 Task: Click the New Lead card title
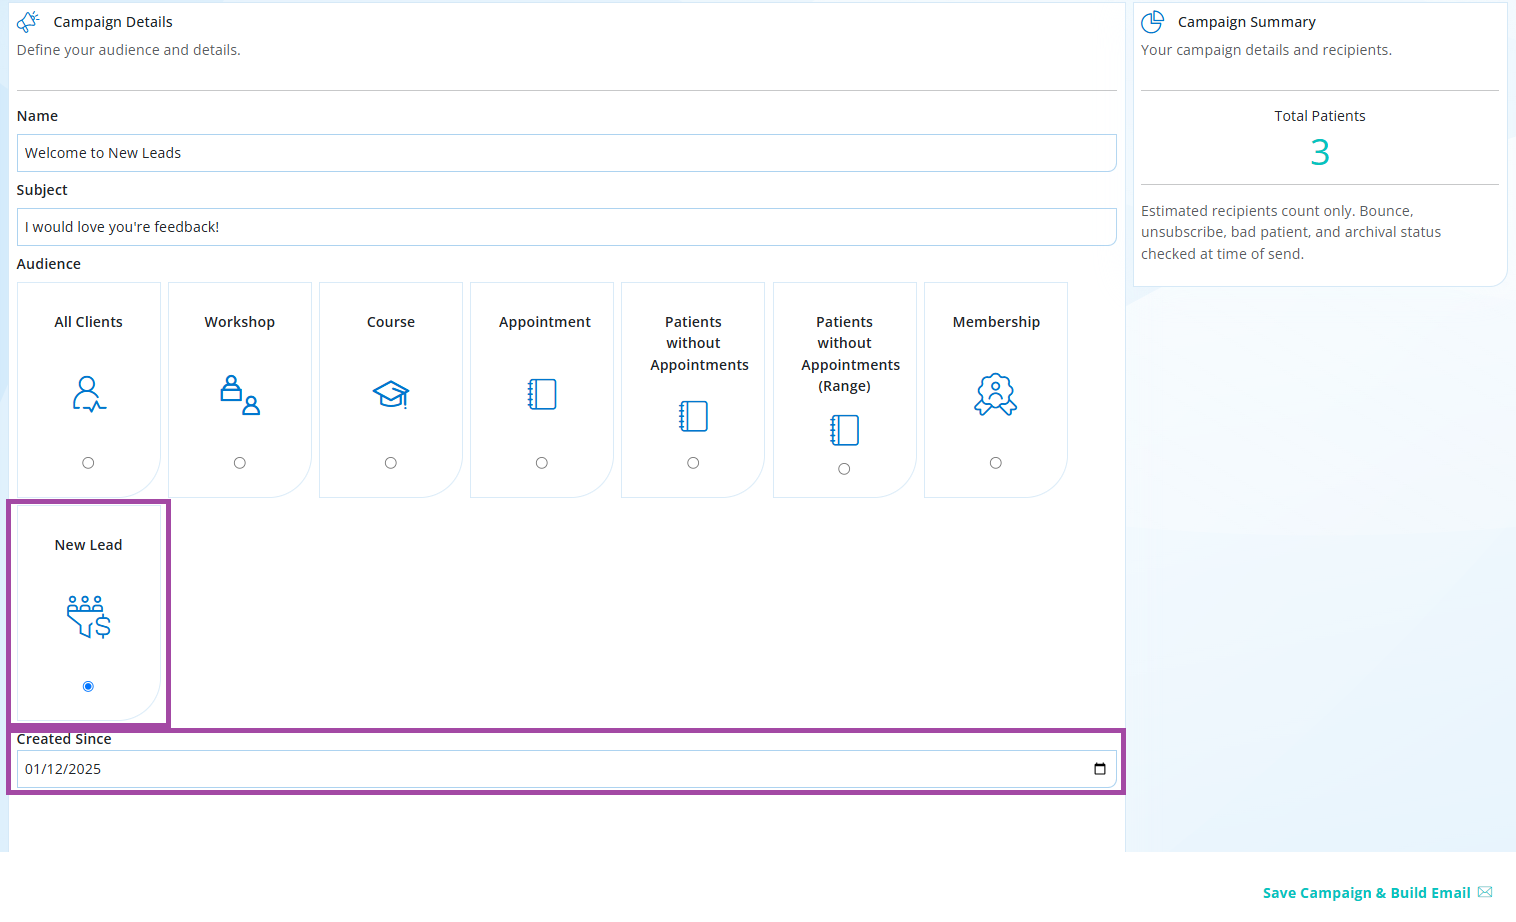[x=89, y=545]
